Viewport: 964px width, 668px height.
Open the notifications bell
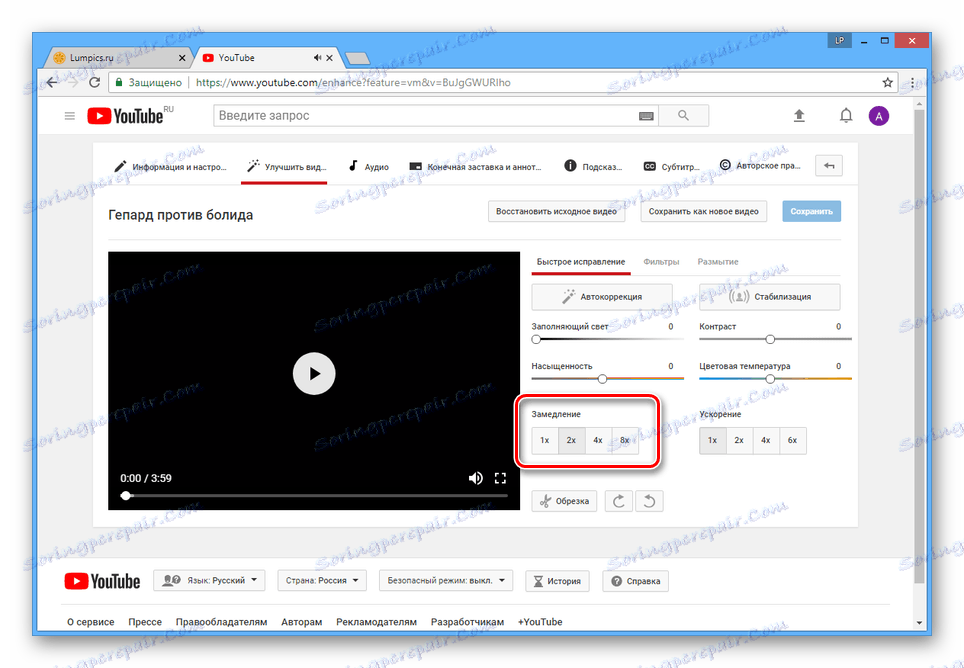[x=845, y=115]
